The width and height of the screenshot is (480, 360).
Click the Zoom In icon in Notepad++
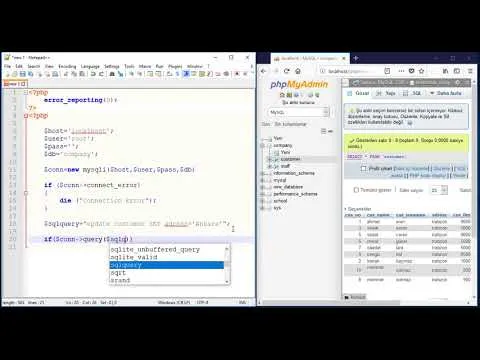131,74
